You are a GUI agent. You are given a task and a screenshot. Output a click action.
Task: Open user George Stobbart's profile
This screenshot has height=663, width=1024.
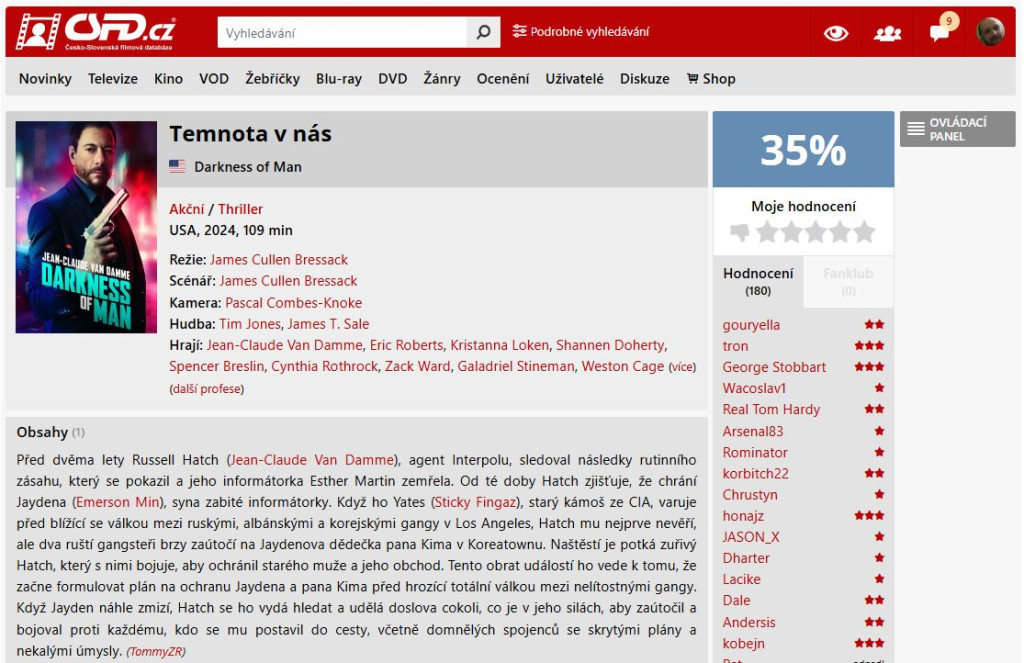774,367
